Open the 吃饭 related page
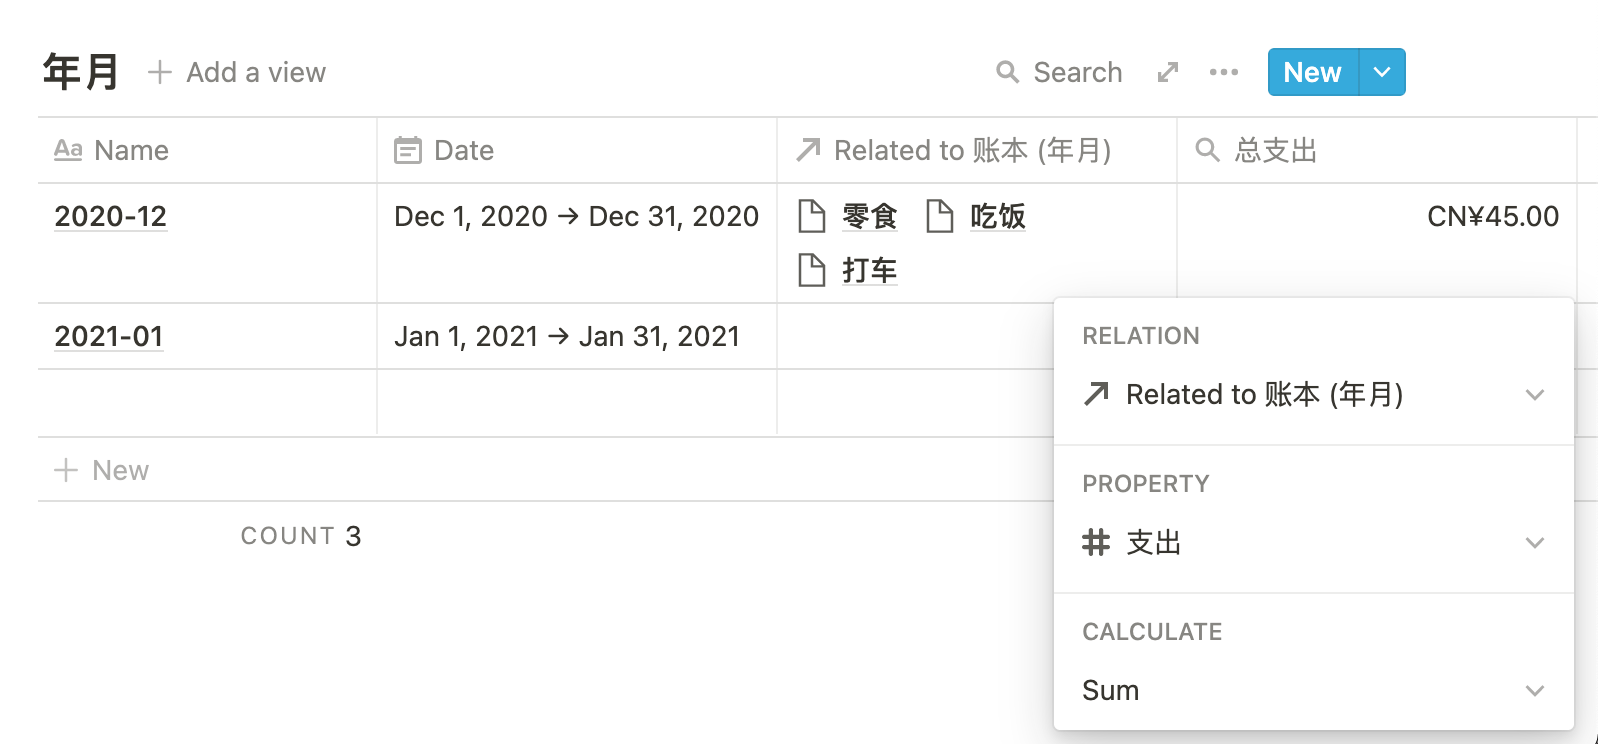The image size is (1598, 744). tap(996, 216)
